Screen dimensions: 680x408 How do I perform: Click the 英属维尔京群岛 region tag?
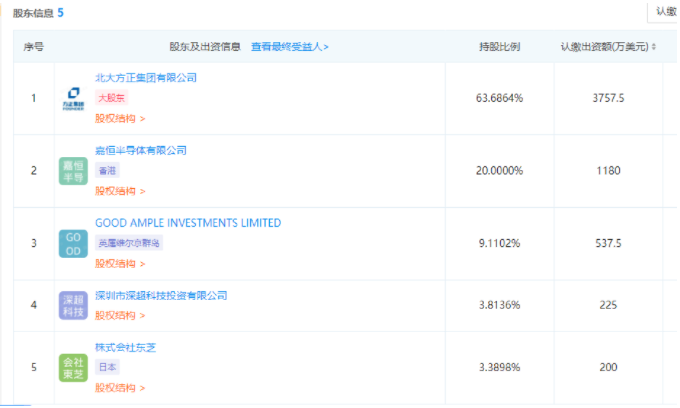coord(126,243)
